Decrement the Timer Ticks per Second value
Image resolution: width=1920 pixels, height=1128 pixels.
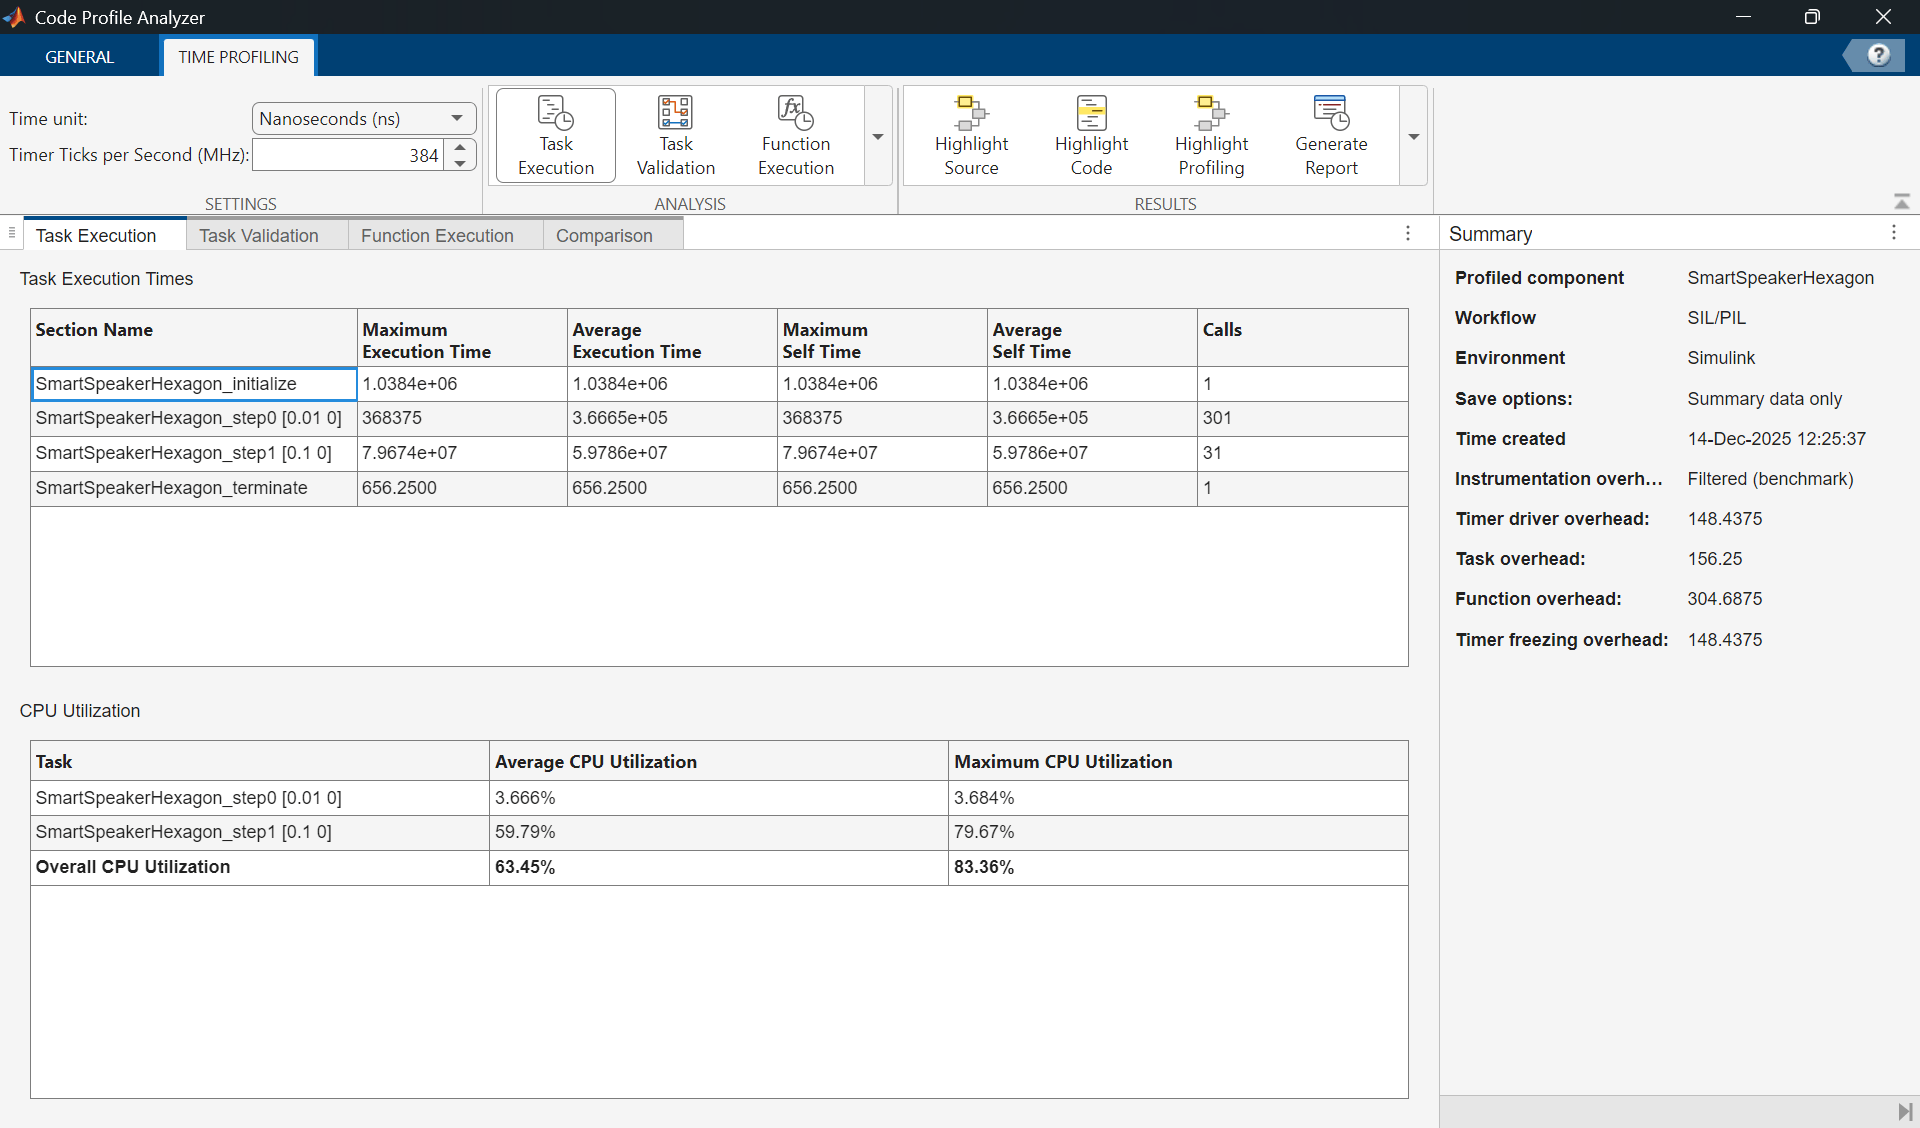pos(460,163)
